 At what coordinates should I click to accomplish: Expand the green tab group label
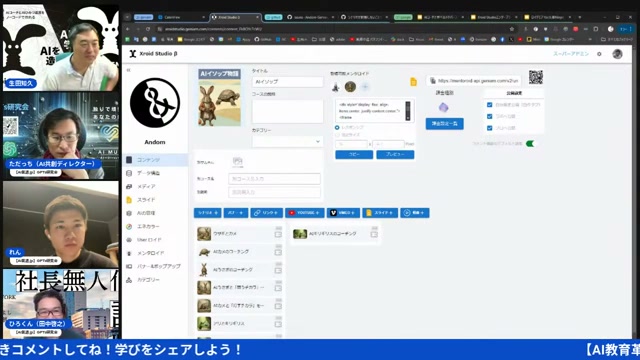(x=403, y=17)
